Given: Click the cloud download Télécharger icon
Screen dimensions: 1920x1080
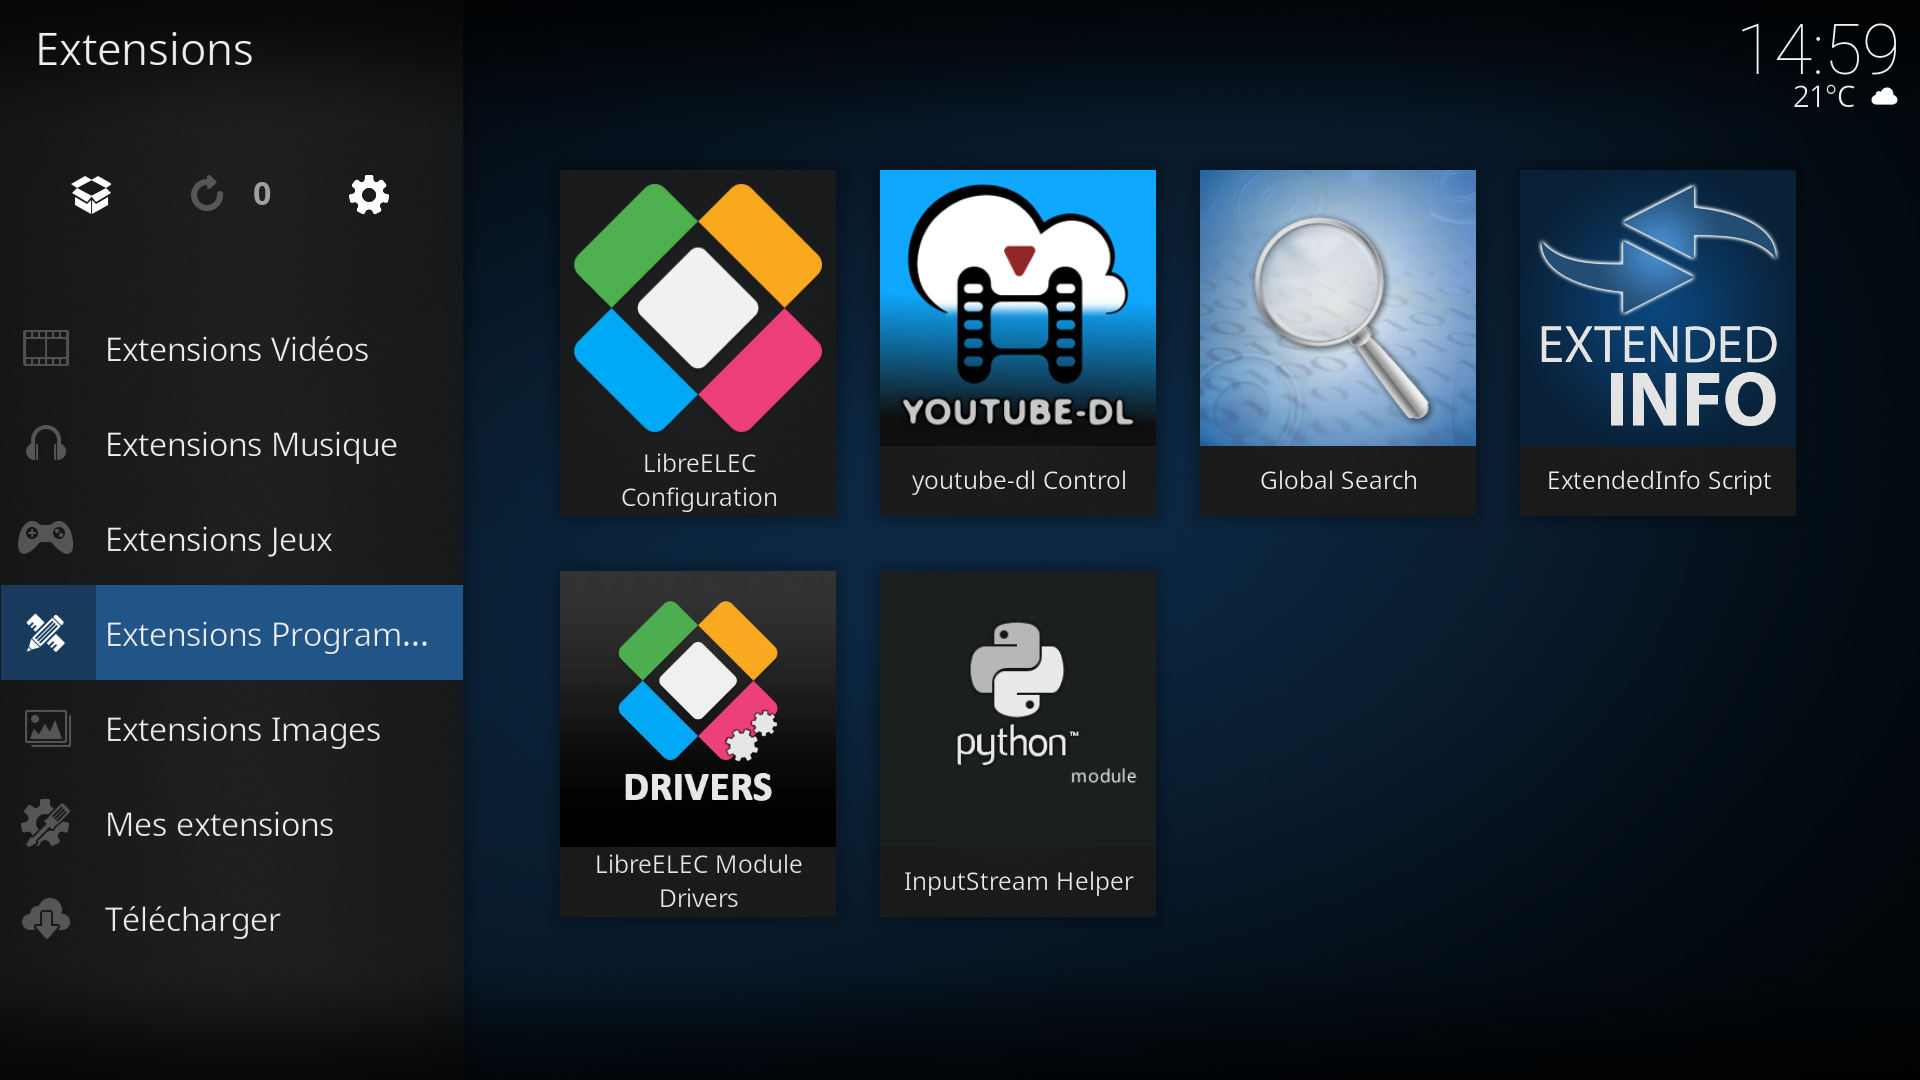Looking at the screenshot, I should (x=46, y=919).
